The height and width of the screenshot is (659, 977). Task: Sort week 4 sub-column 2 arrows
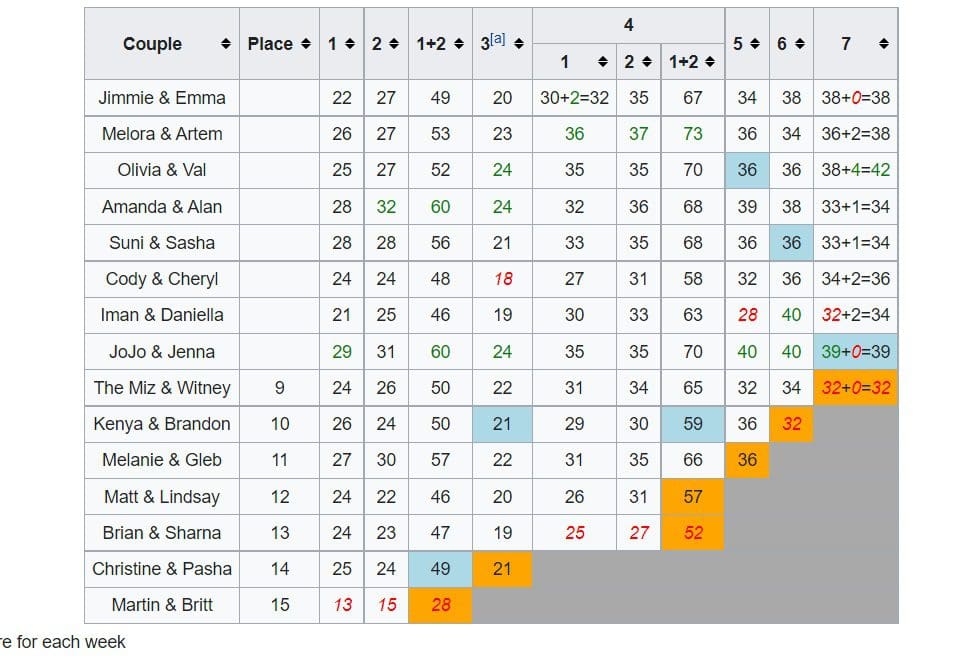tap(647, 62)
